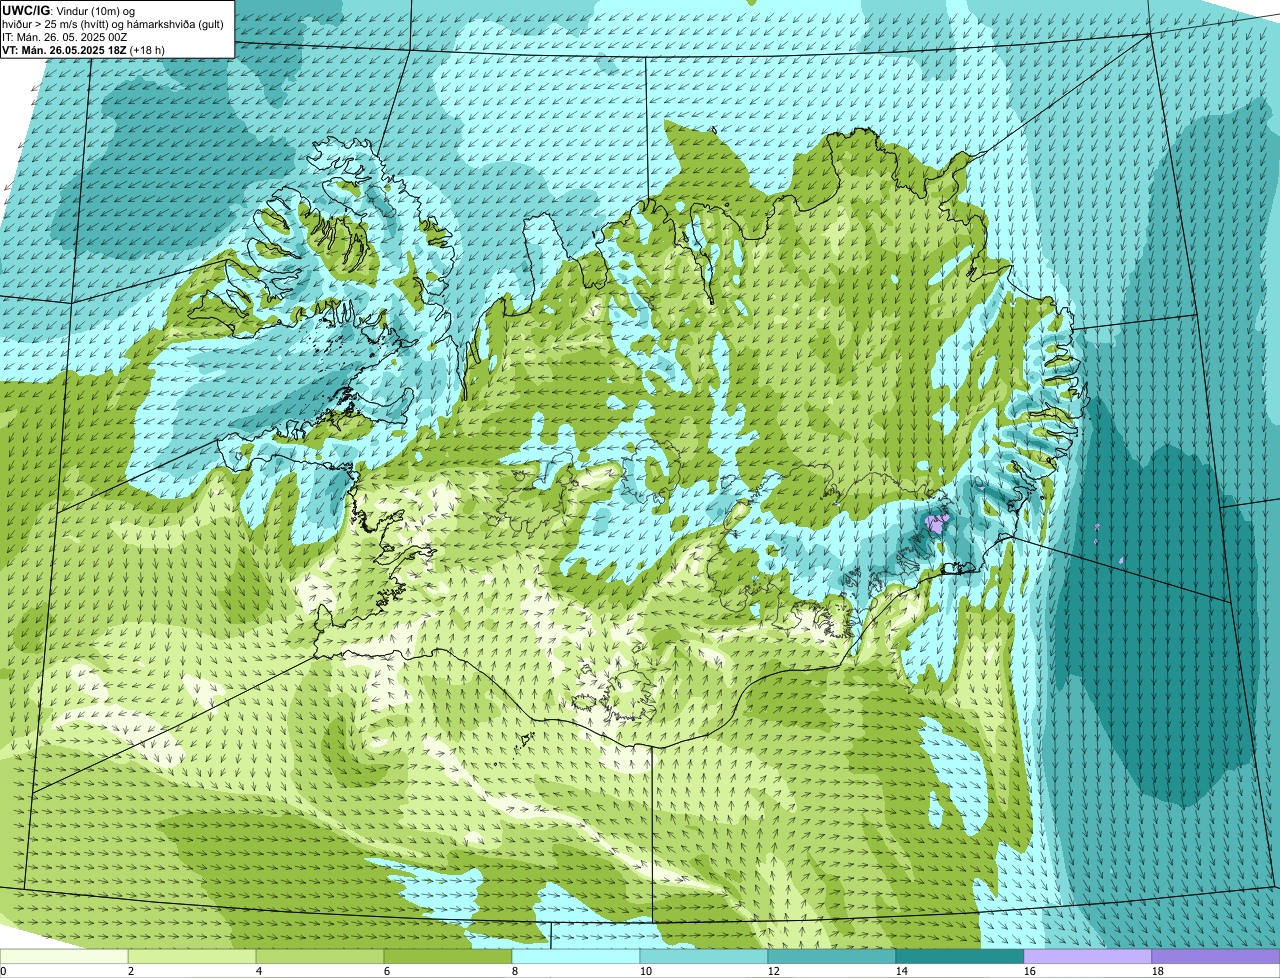
Task: Click the 4–6 m/s green legend swatch
Action: coord(320,957)
